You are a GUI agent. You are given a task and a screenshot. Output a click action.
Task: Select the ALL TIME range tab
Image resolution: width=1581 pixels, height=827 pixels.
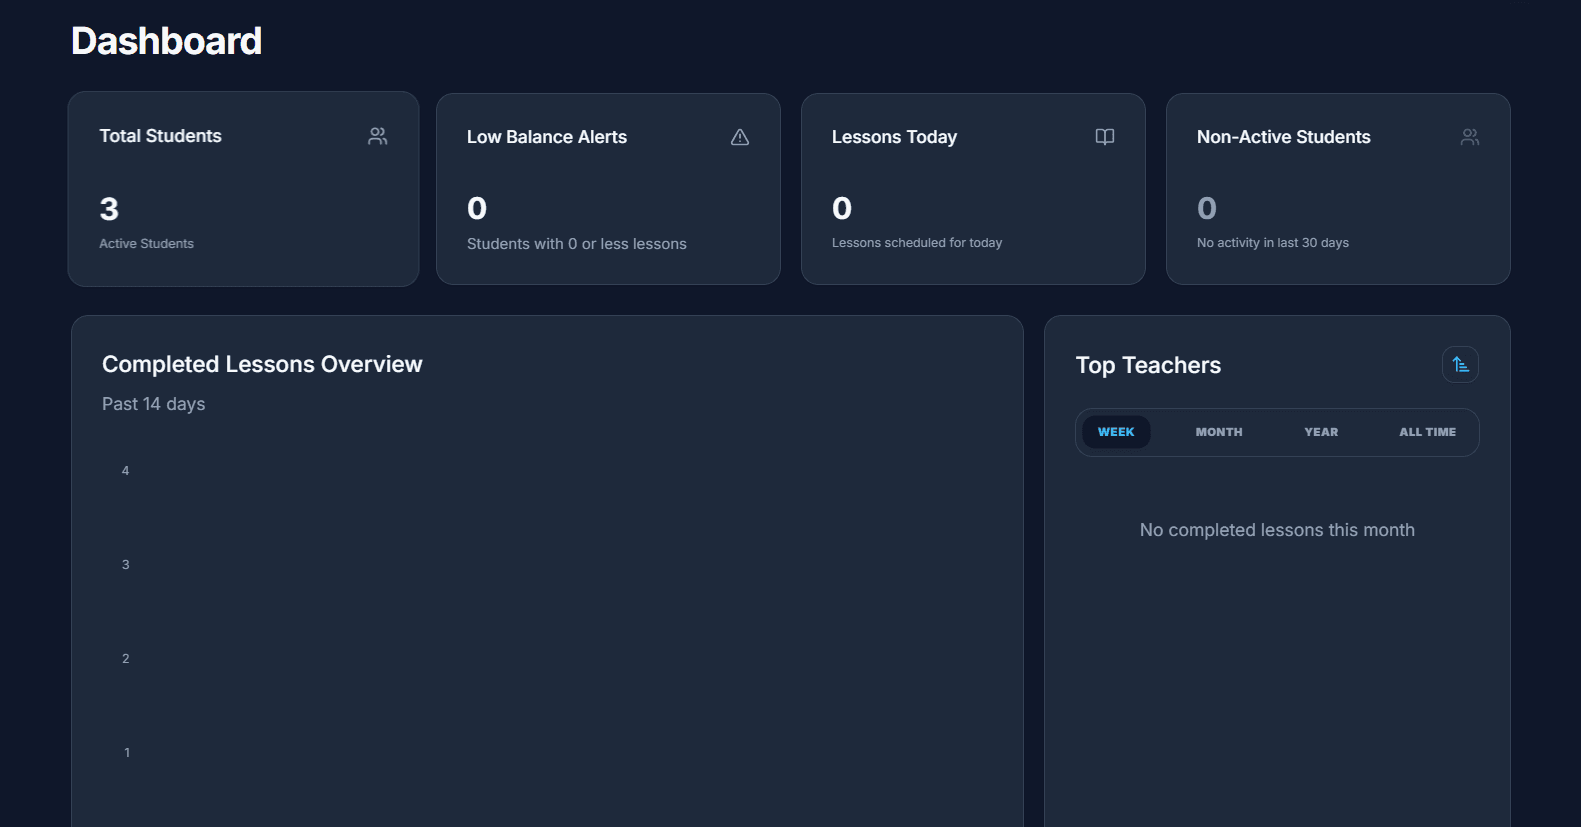(x=1427, y=432)
